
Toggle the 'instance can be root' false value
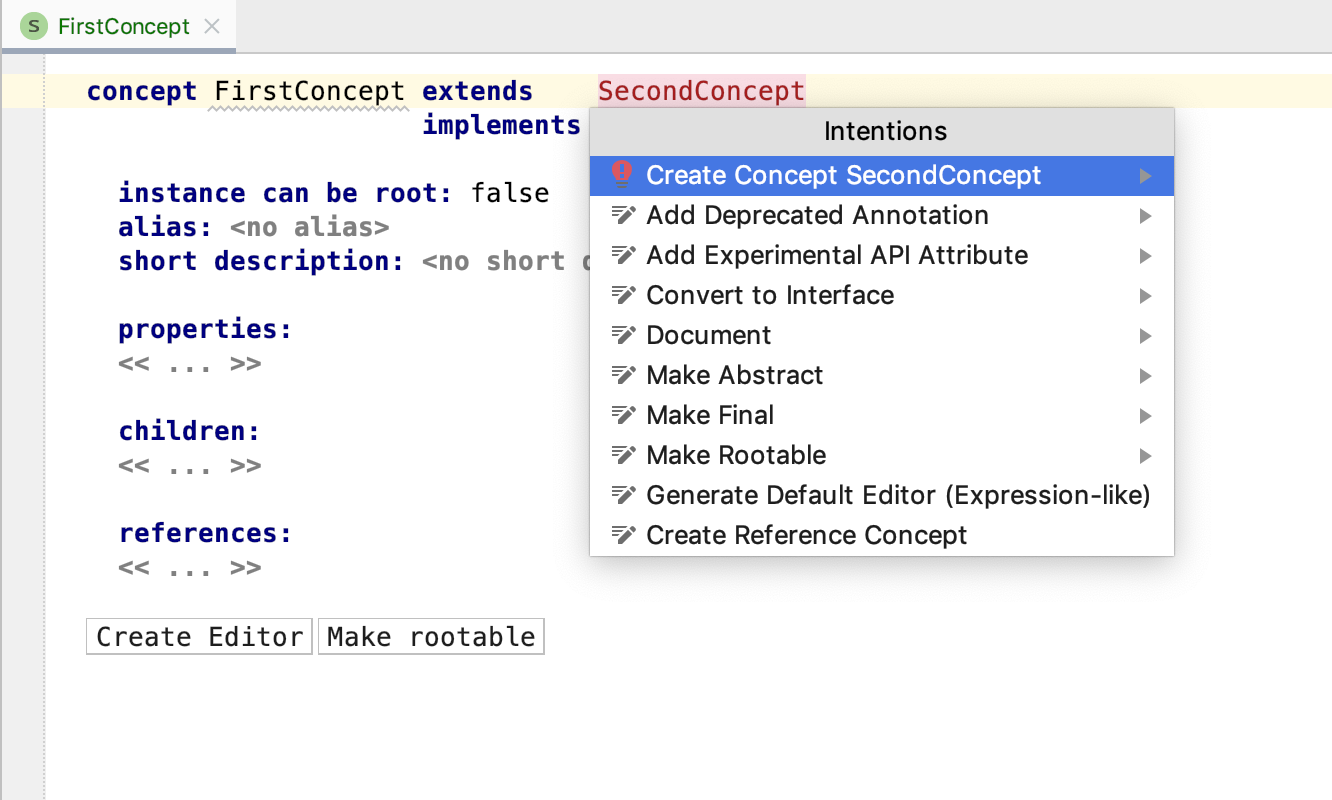pyautogui.click(x=510, y=193)
